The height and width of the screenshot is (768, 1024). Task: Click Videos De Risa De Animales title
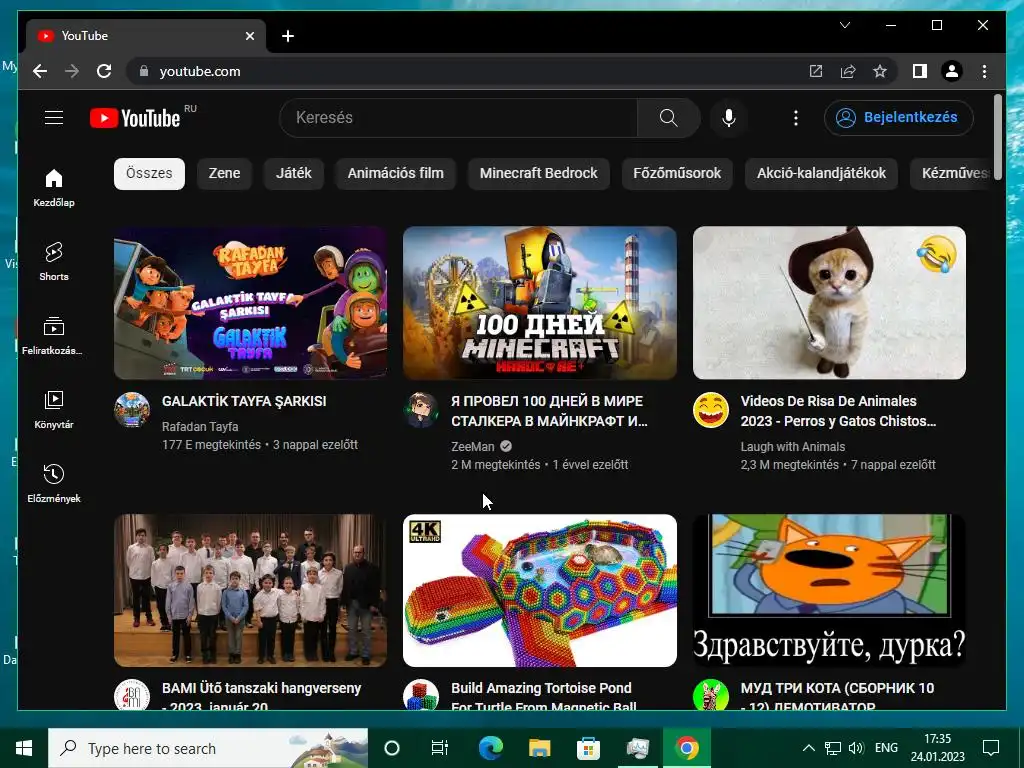tap(838, 411)
